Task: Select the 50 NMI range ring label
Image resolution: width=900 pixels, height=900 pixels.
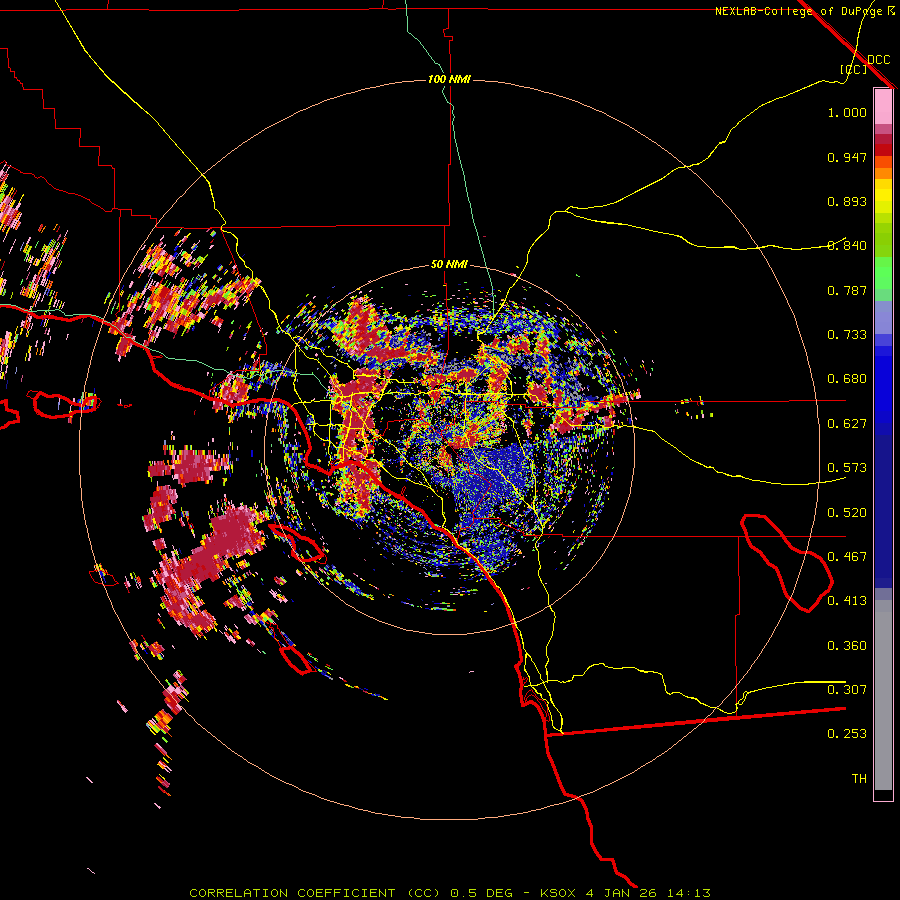Action: pos(449,265)
